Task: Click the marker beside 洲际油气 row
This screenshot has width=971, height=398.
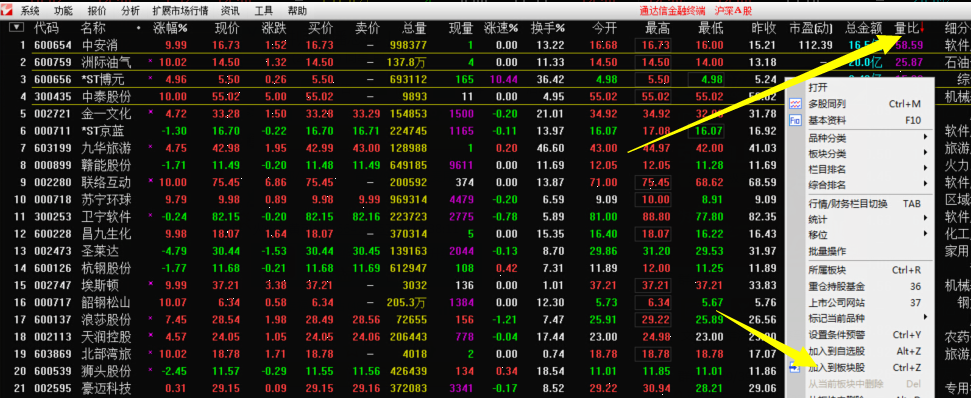Action: click(150, 61)
